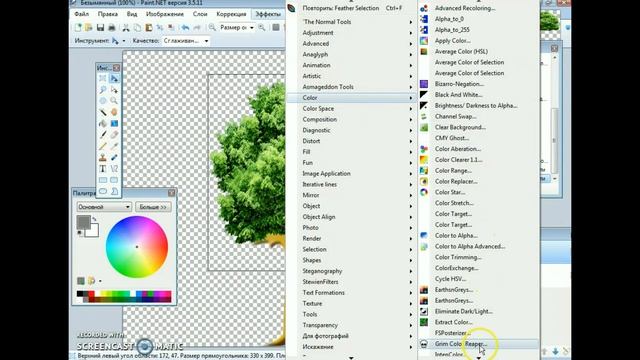
Task: Select the Color Picker eyedropper tool
Action: point(114,146)
